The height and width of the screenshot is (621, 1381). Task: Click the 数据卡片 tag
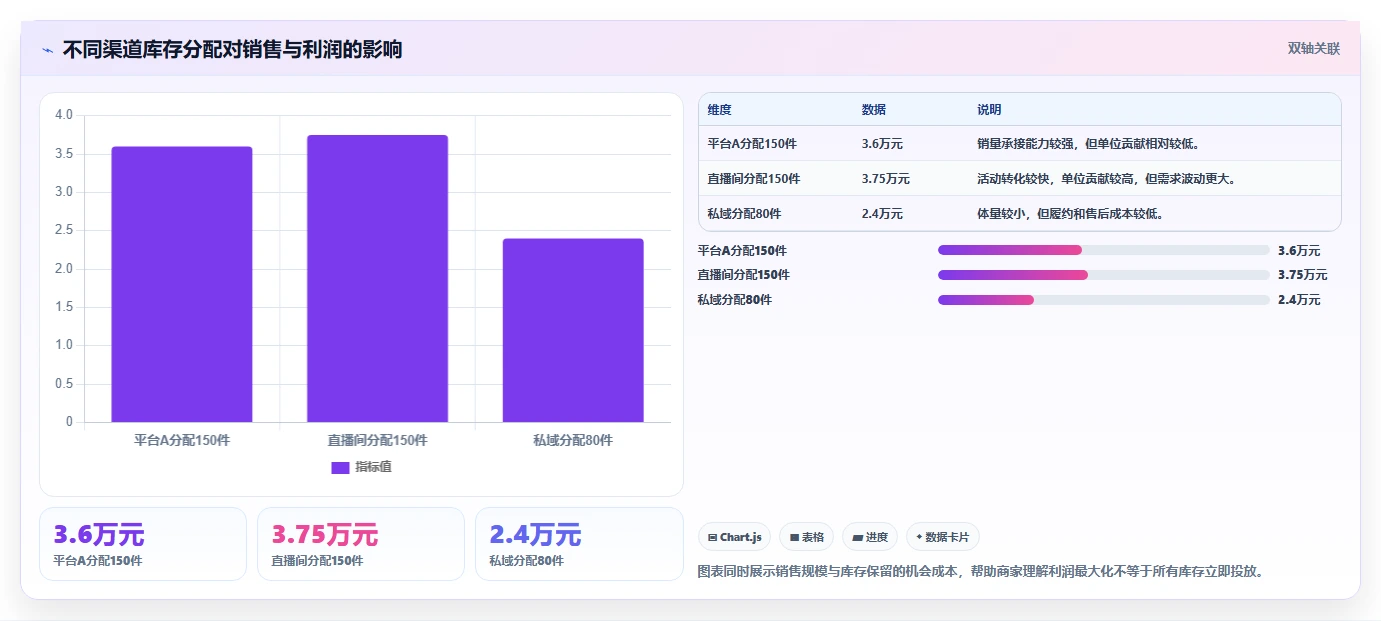point(943,537)
